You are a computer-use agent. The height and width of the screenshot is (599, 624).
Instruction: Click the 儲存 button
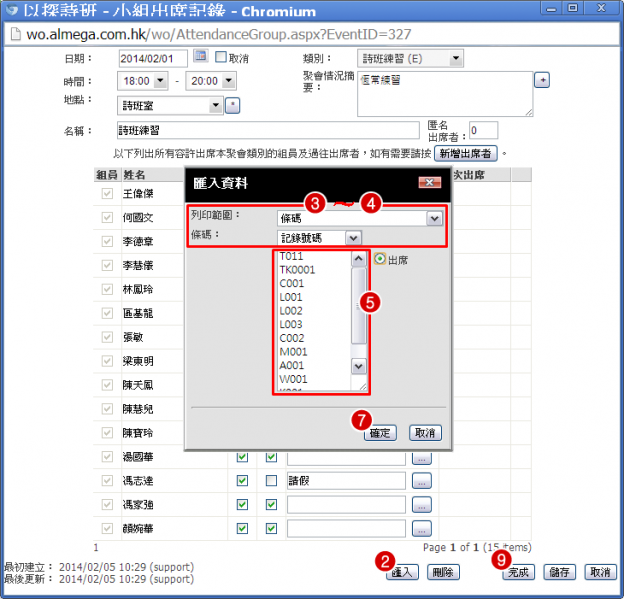click(x=559, y=572)
